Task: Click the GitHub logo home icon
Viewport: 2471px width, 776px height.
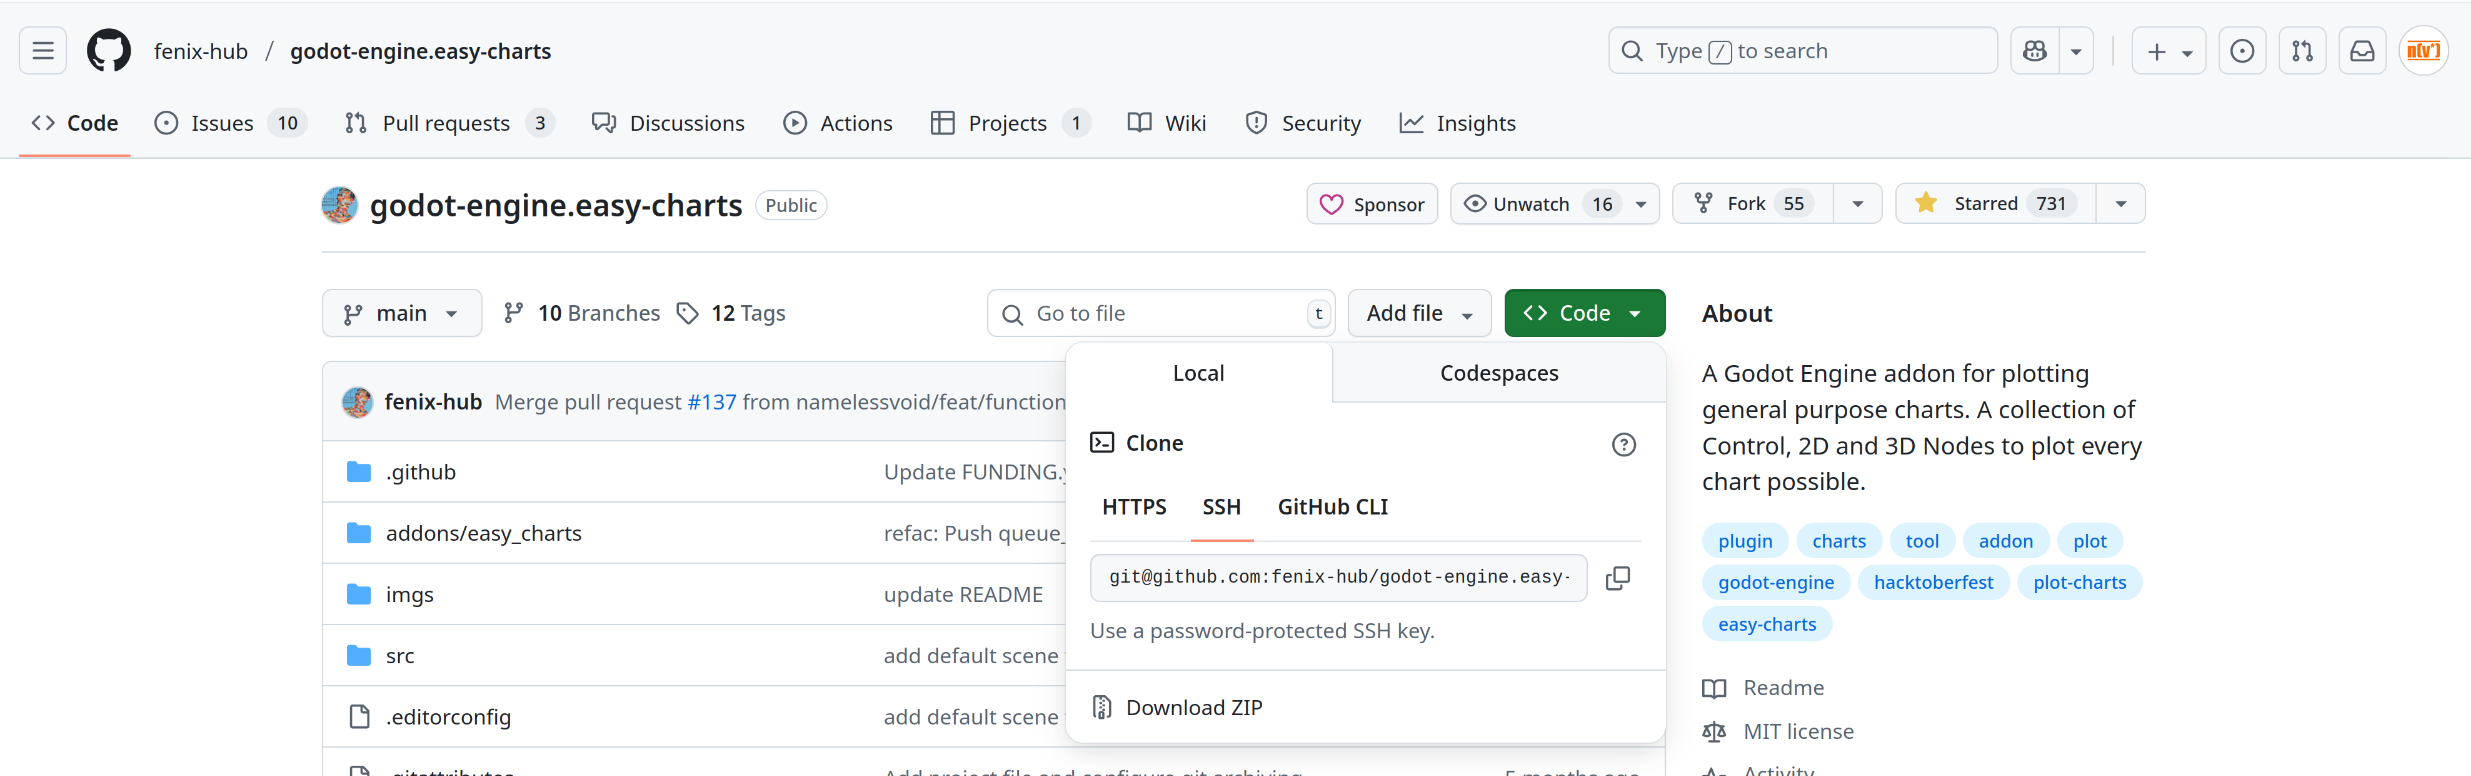Action: point(109,51)
